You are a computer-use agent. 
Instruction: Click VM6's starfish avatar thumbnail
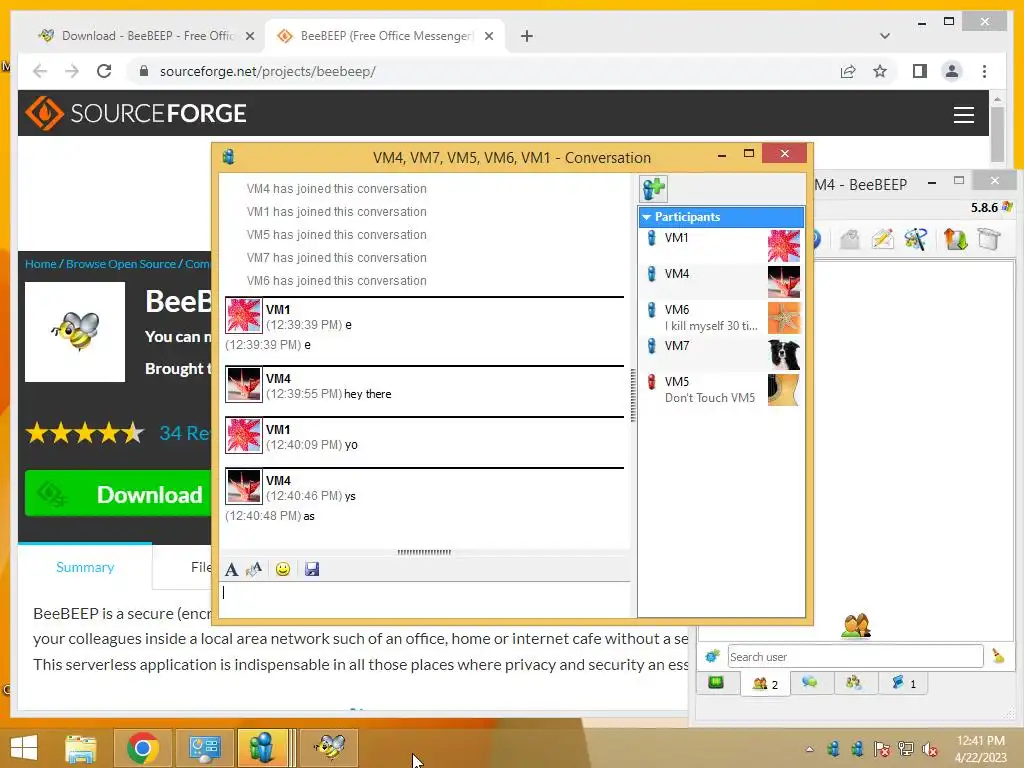(x=784, y=318)
